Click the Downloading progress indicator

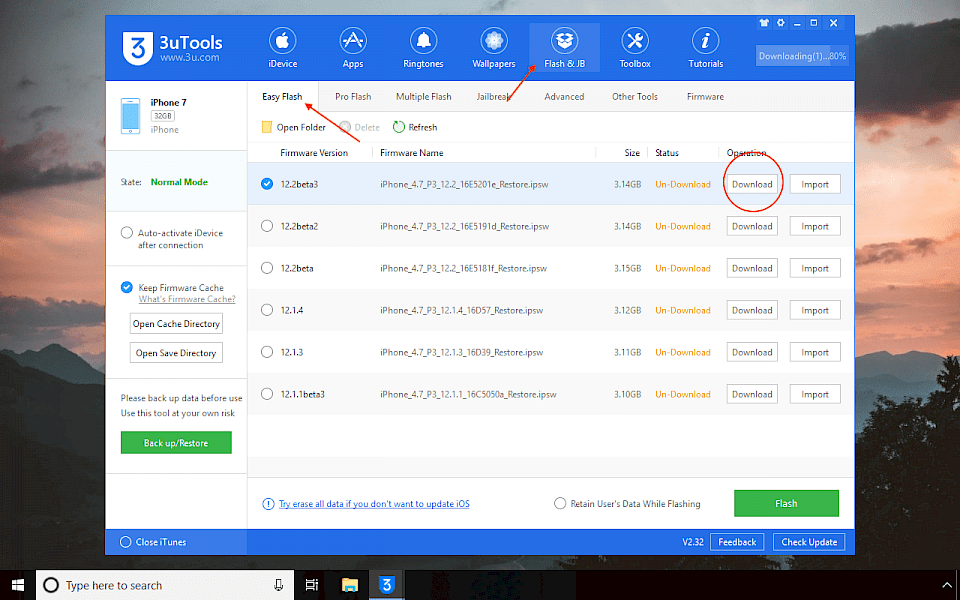(x=801, y=56)
